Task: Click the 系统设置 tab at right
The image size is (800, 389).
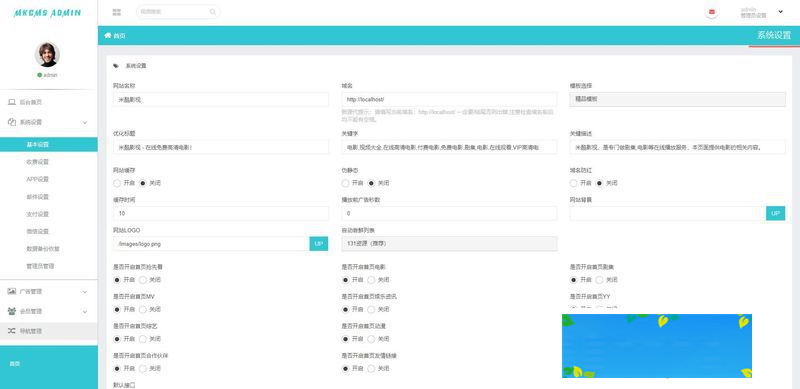Action: pos(774,35)
